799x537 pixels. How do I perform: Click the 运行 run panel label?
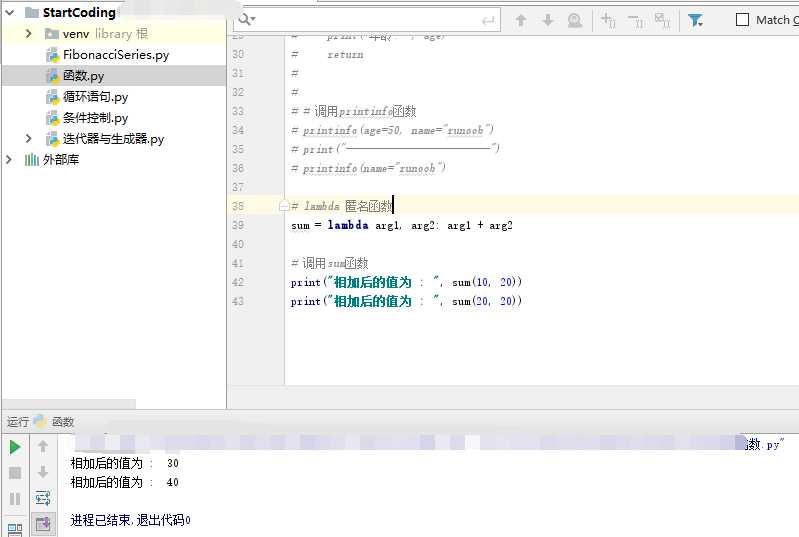coord(18,422)
